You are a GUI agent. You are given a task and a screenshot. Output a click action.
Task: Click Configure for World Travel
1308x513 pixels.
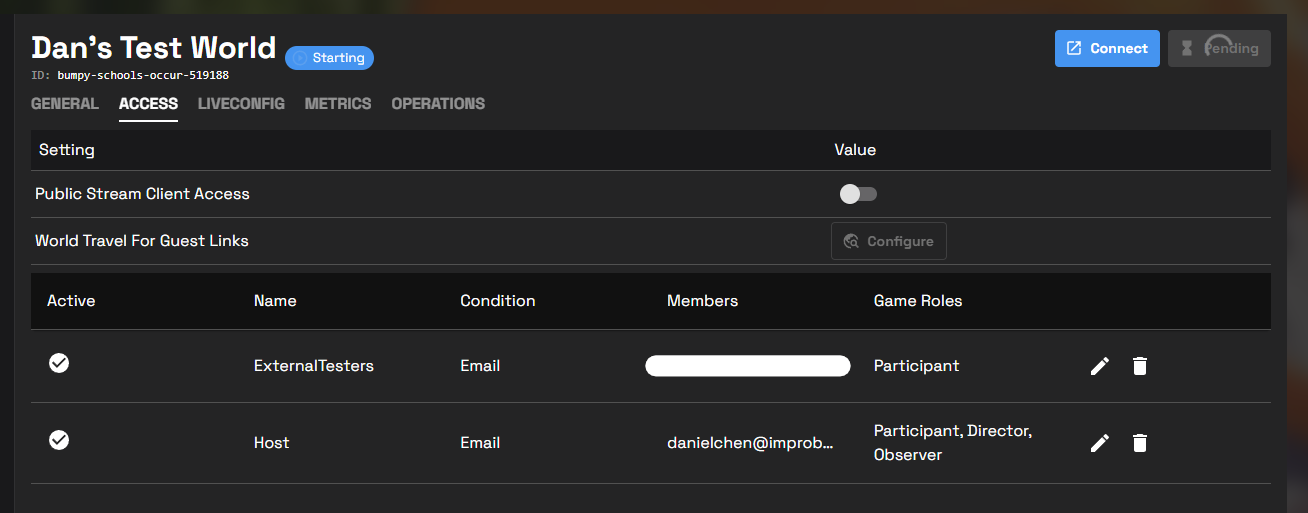(x=888, y=241)
